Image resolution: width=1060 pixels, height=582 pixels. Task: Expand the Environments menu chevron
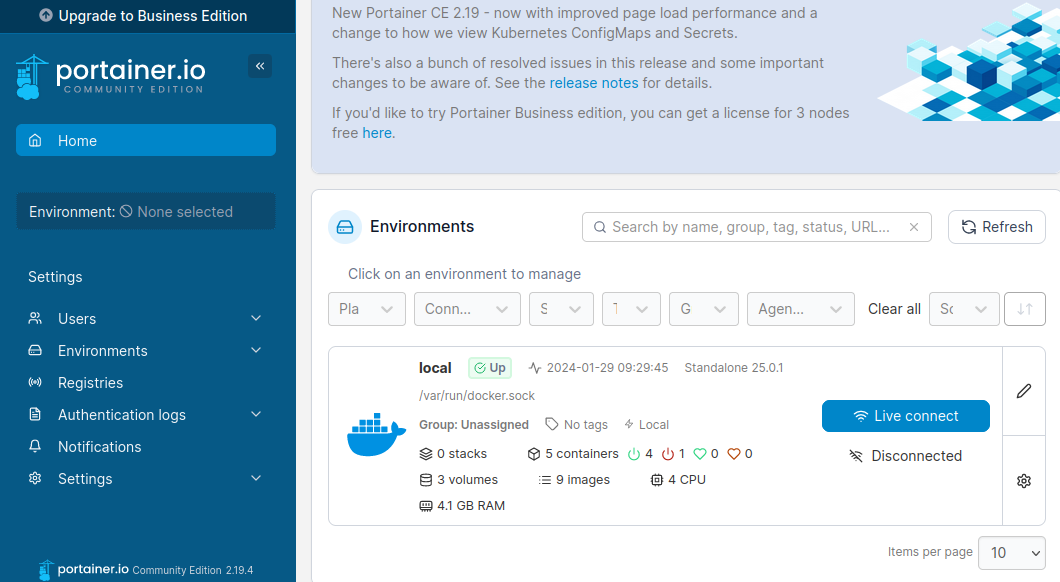click(256, 349)
